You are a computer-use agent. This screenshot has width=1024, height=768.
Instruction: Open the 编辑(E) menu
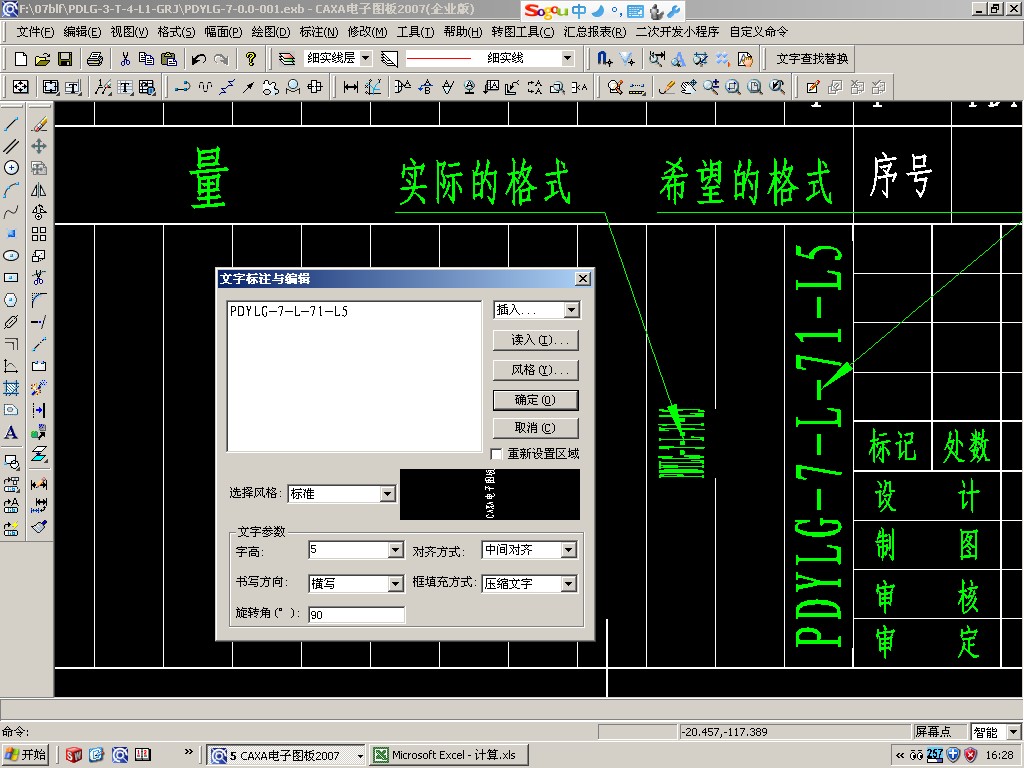(82, 32)
